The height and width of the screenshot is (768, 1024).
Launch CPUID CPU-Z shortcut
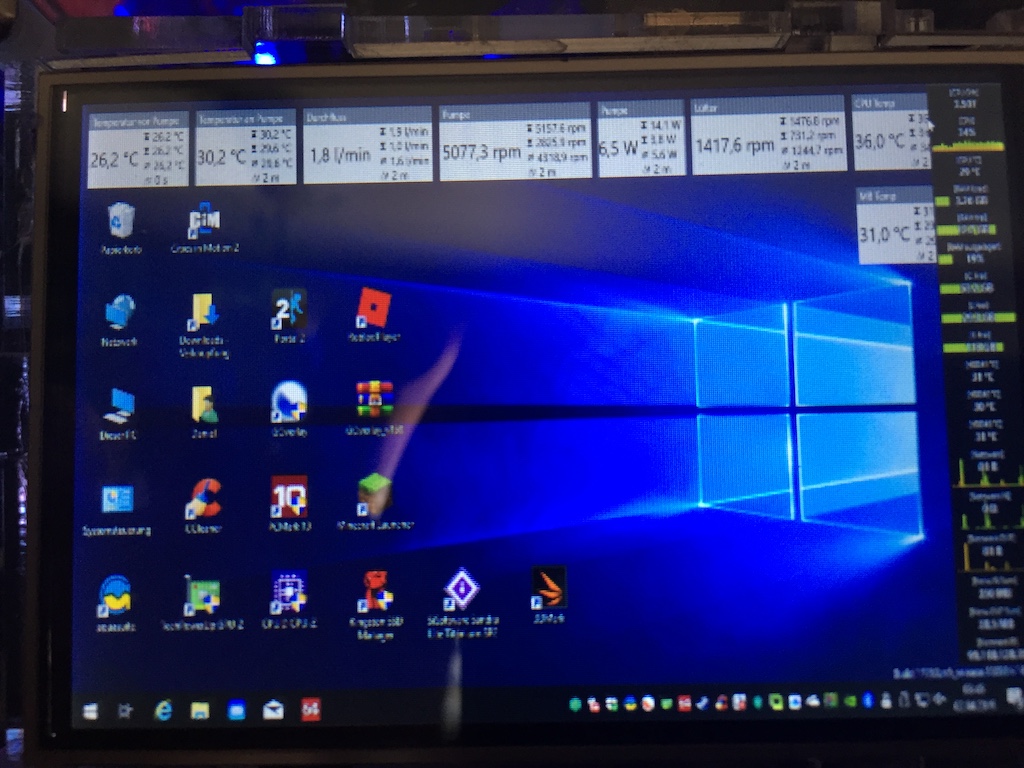(289, 600)
